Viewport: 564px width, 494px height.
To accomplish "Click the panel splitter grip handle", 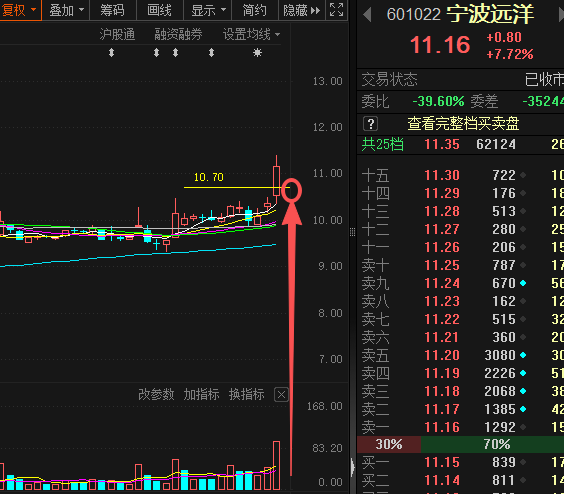I will click(352, 232).
